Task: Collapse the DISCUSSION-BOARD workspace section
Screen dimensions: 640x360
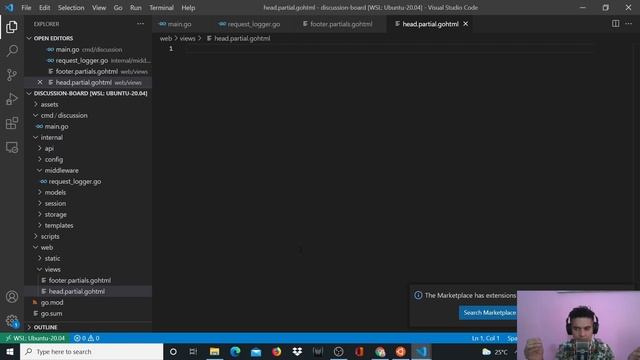Action: [x=90, y=93]
